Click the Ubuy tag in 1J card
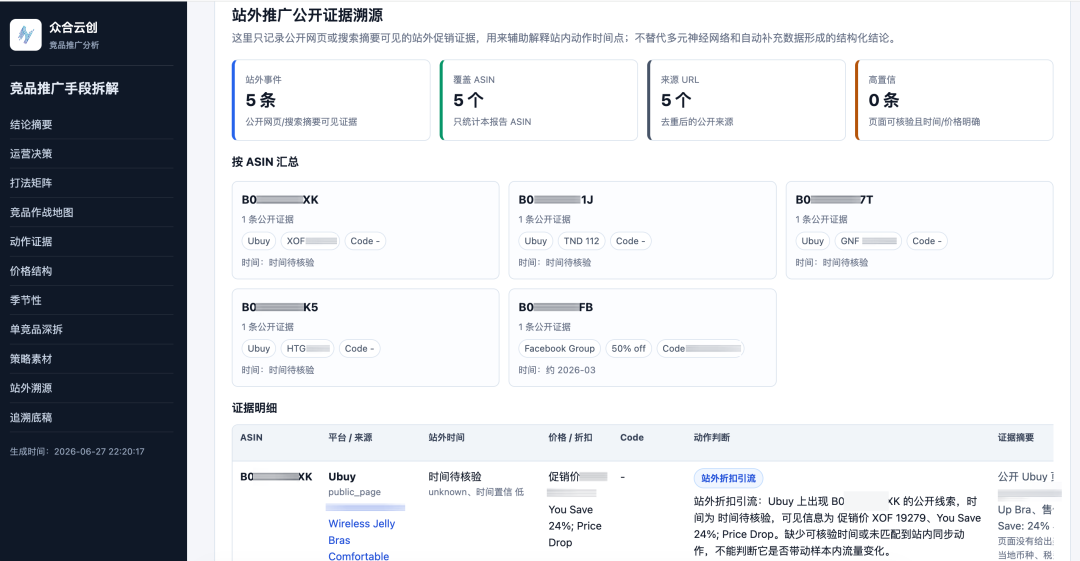Viewport: 1080px width, 561px height. (x=536, y=241)
